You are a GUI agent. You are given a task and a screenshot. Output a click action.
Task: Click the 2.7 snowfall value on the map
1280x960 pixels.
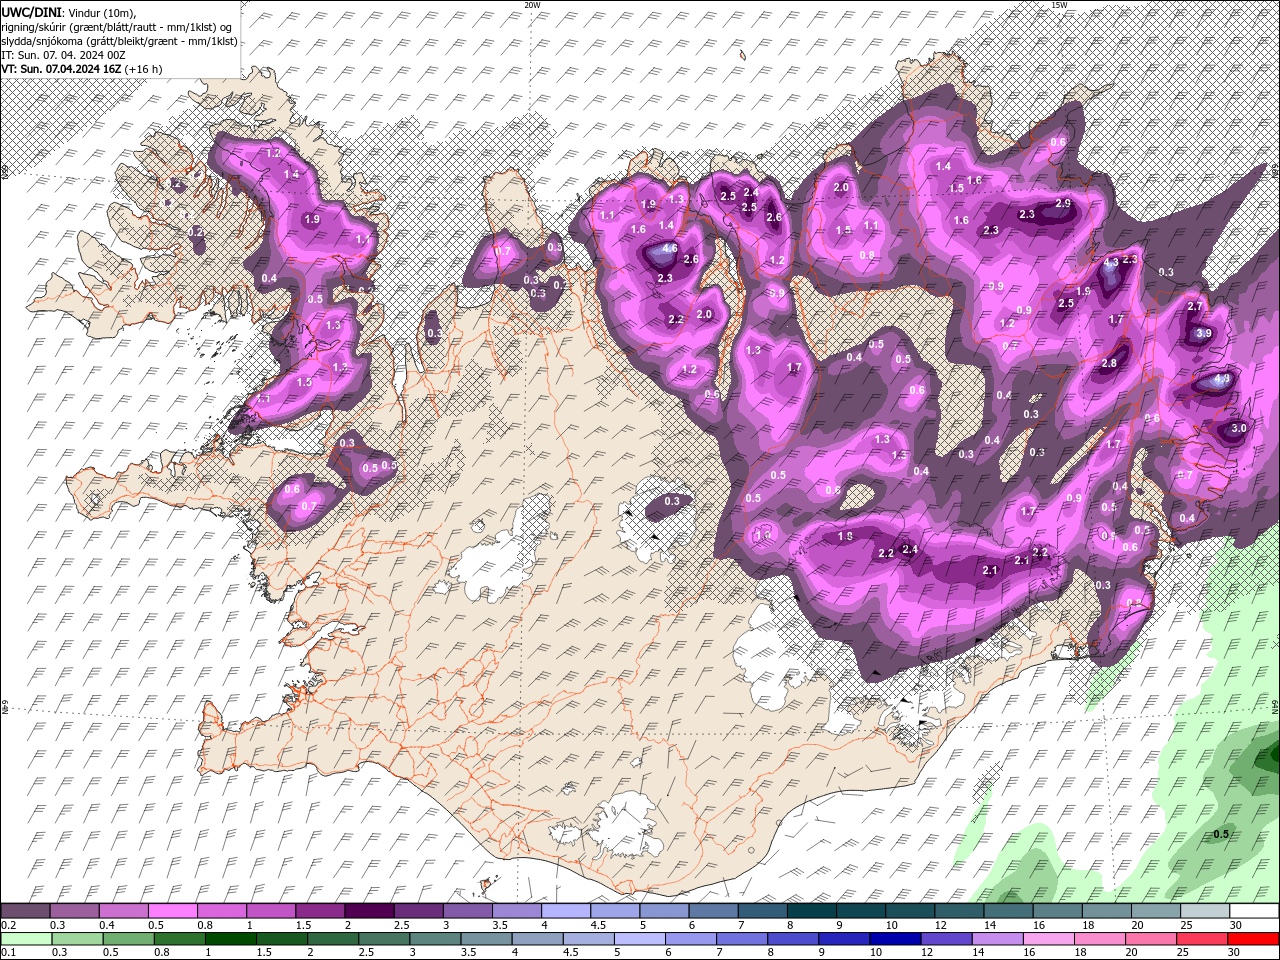[1194, 306]
